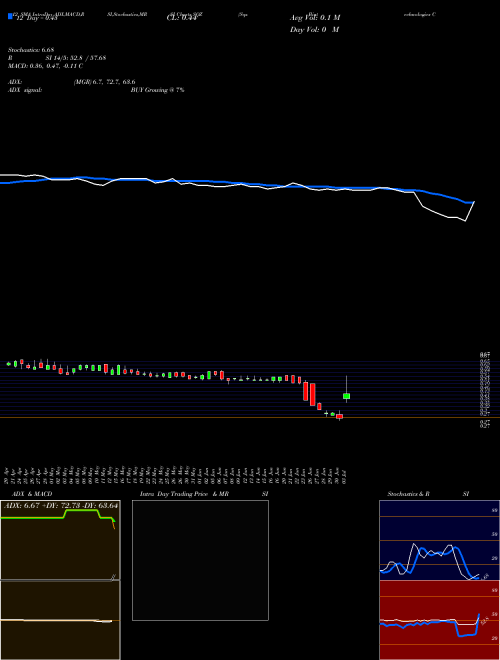Click the blue moving average line's end point
This screenshot has height=660, width=500.
coord(474,202)
